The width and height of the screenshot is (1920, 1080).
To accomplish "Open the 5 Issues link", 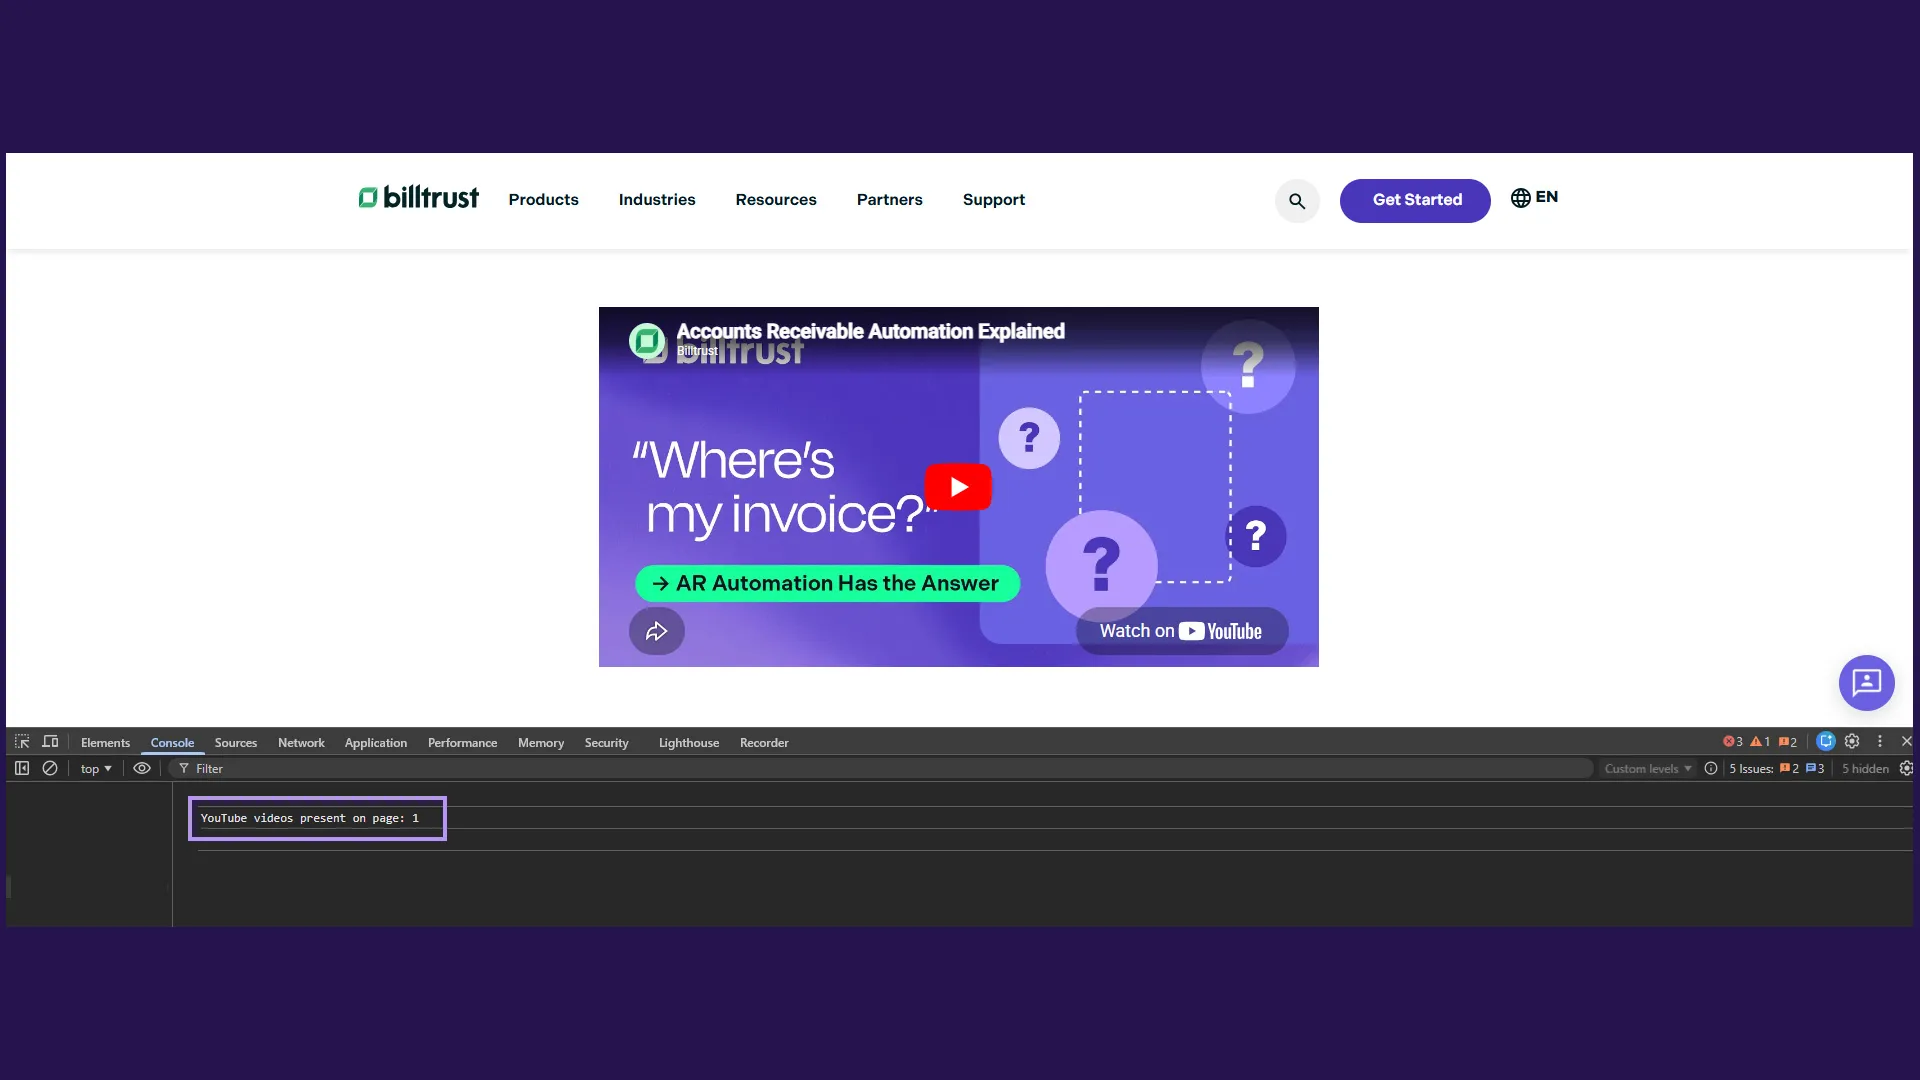I will (1777, 769).
